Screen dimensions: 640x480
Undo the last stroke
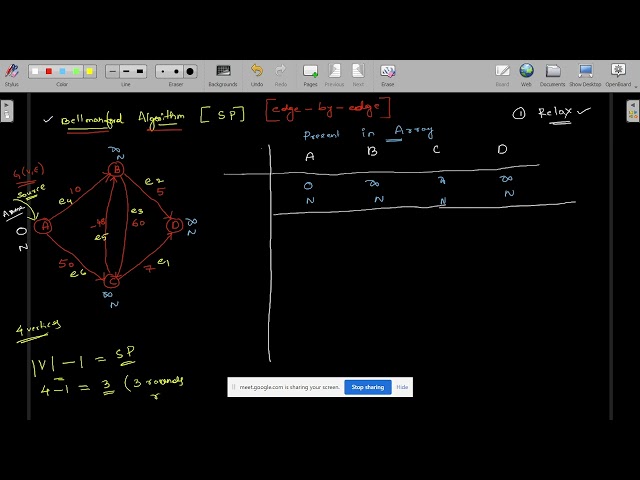[257, 75]
